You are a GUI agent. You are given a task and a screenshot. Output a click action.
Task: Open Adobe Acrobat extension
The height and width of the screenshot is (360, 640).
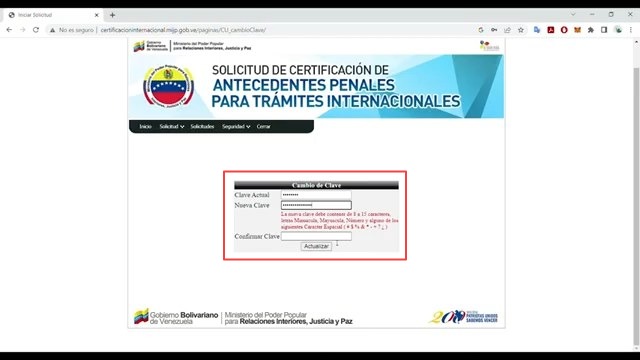(551, 30)
